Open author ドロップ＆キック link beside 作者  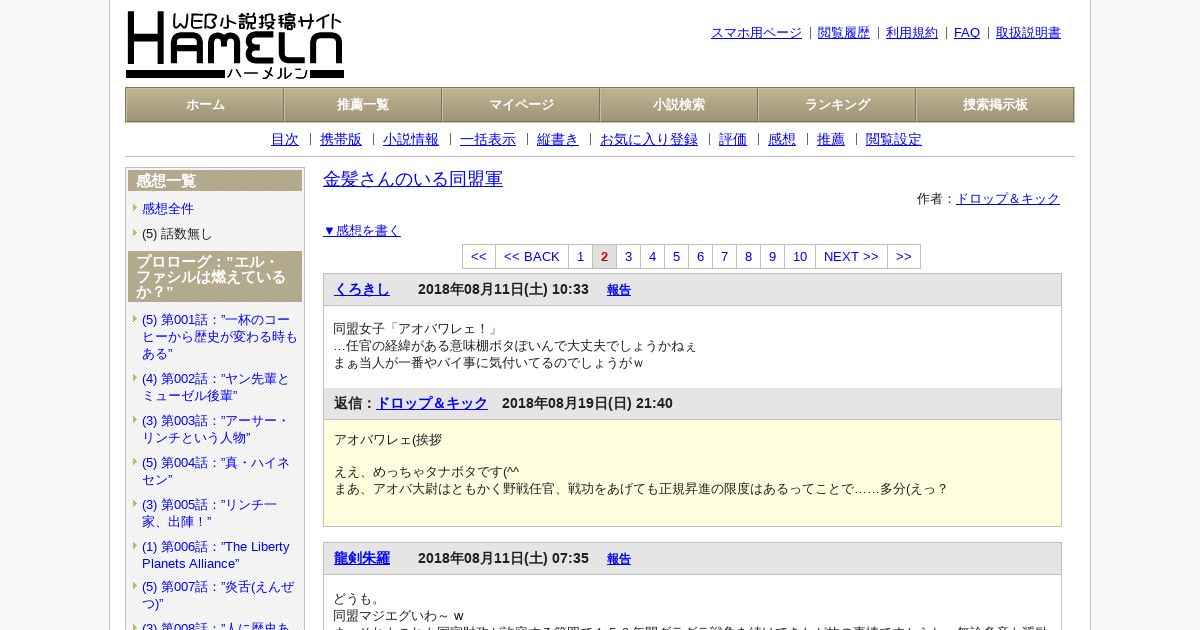pyautogui.click(x=1008, y=198)
